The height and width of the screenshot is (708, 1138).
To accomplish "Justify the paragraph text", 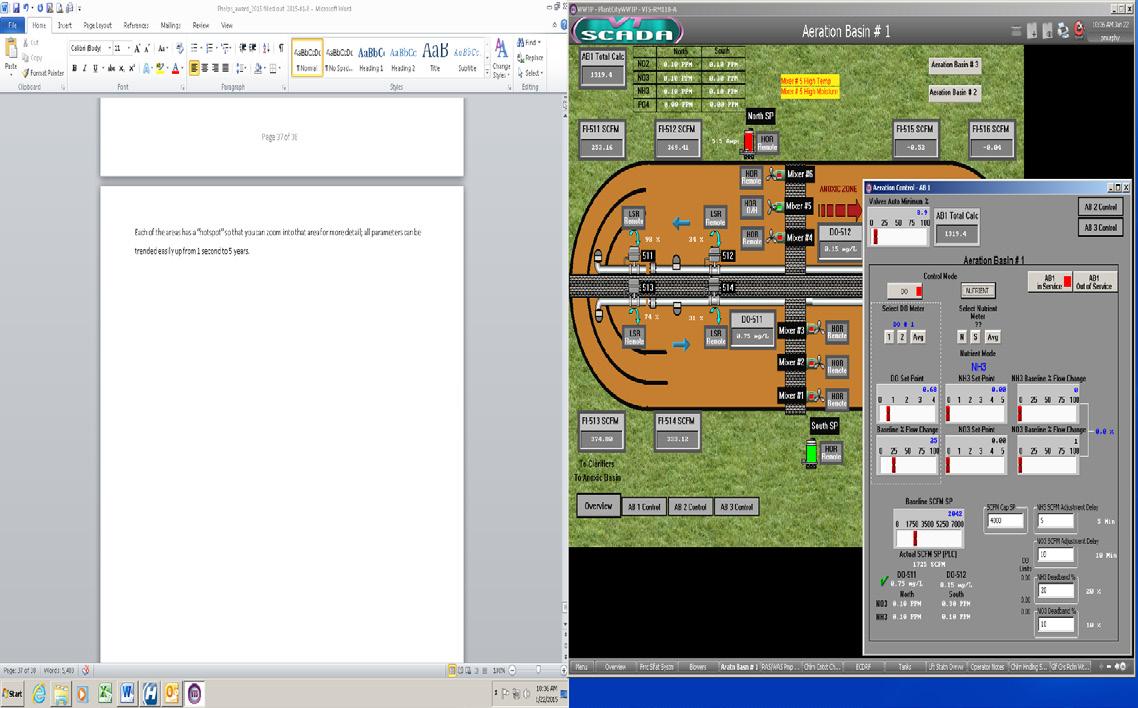I will 225,68.
